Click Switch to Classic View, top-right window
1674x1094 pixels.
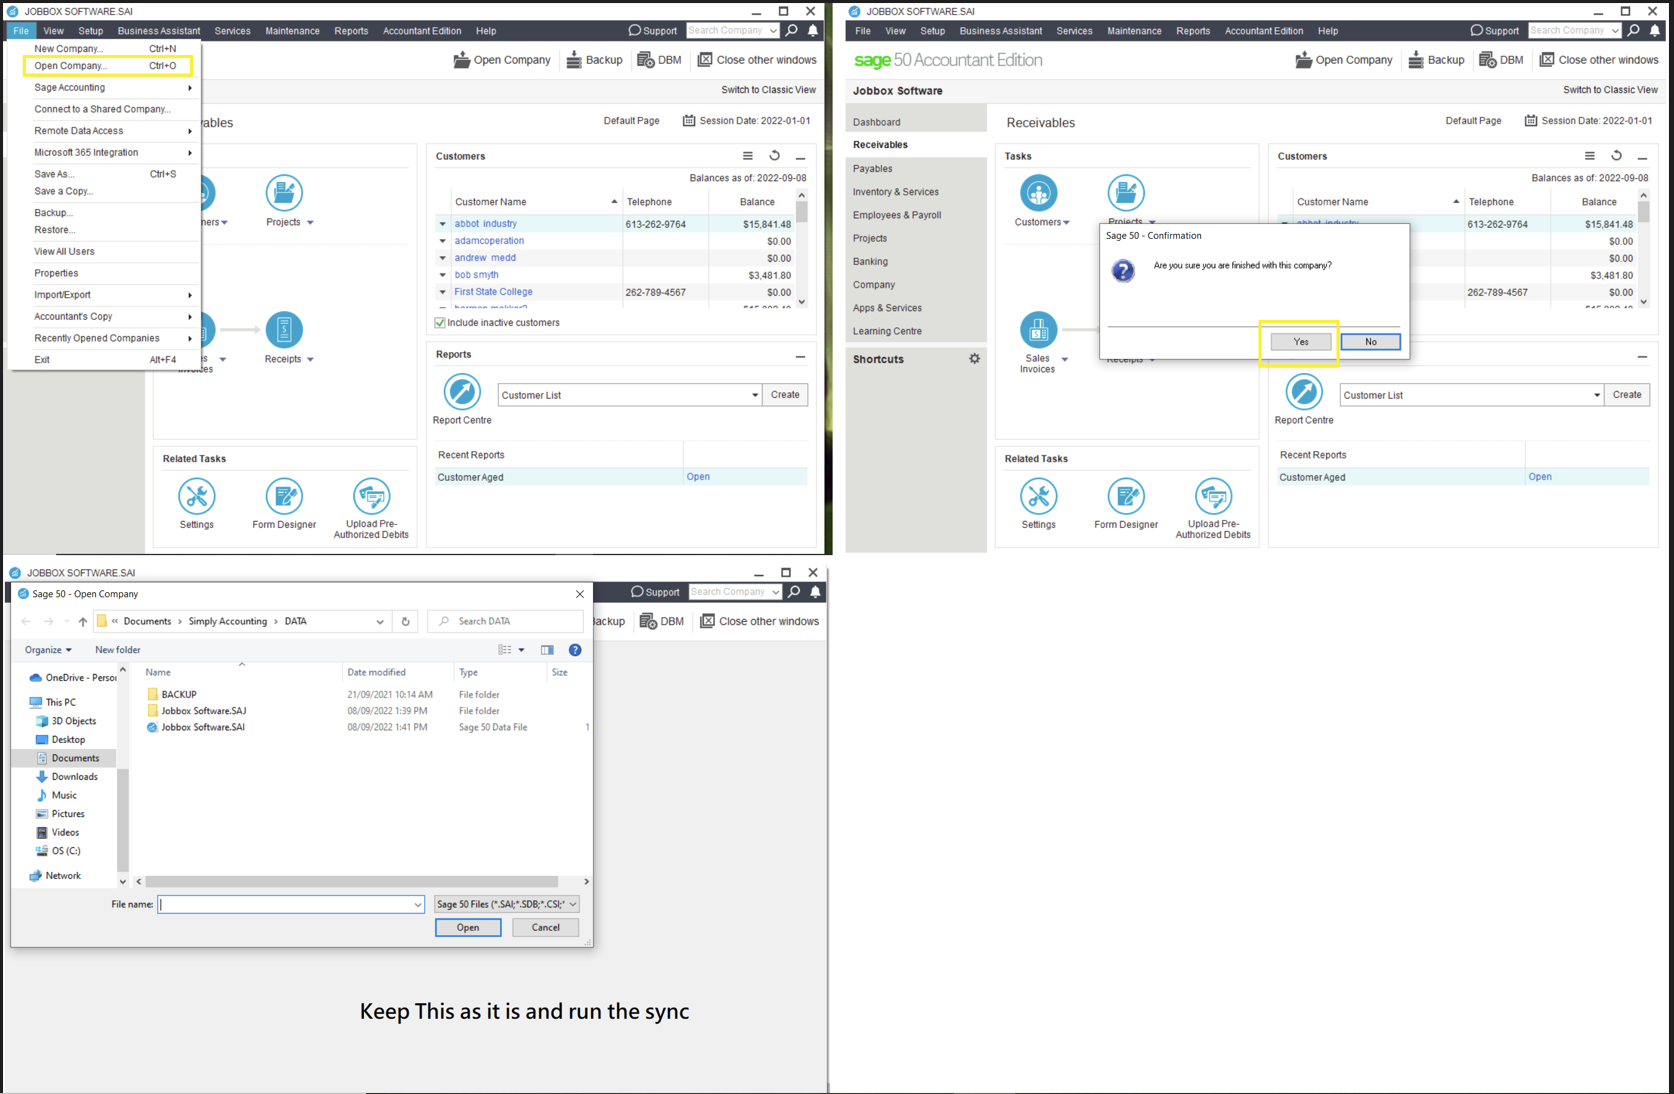(x=1610, y=90)
